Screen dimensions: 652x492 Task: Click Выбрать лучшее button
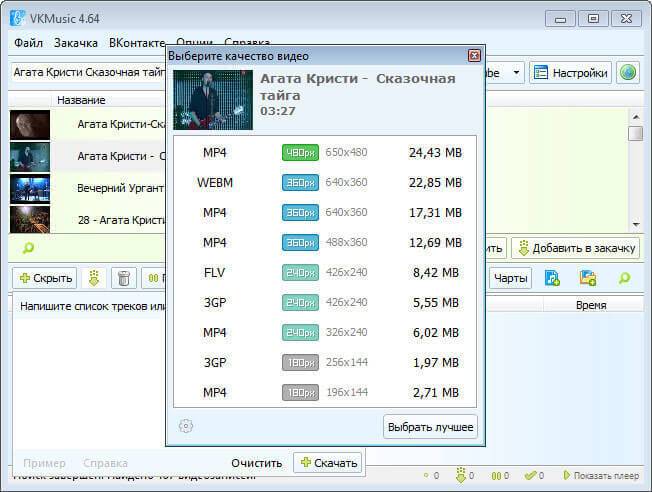430,427
